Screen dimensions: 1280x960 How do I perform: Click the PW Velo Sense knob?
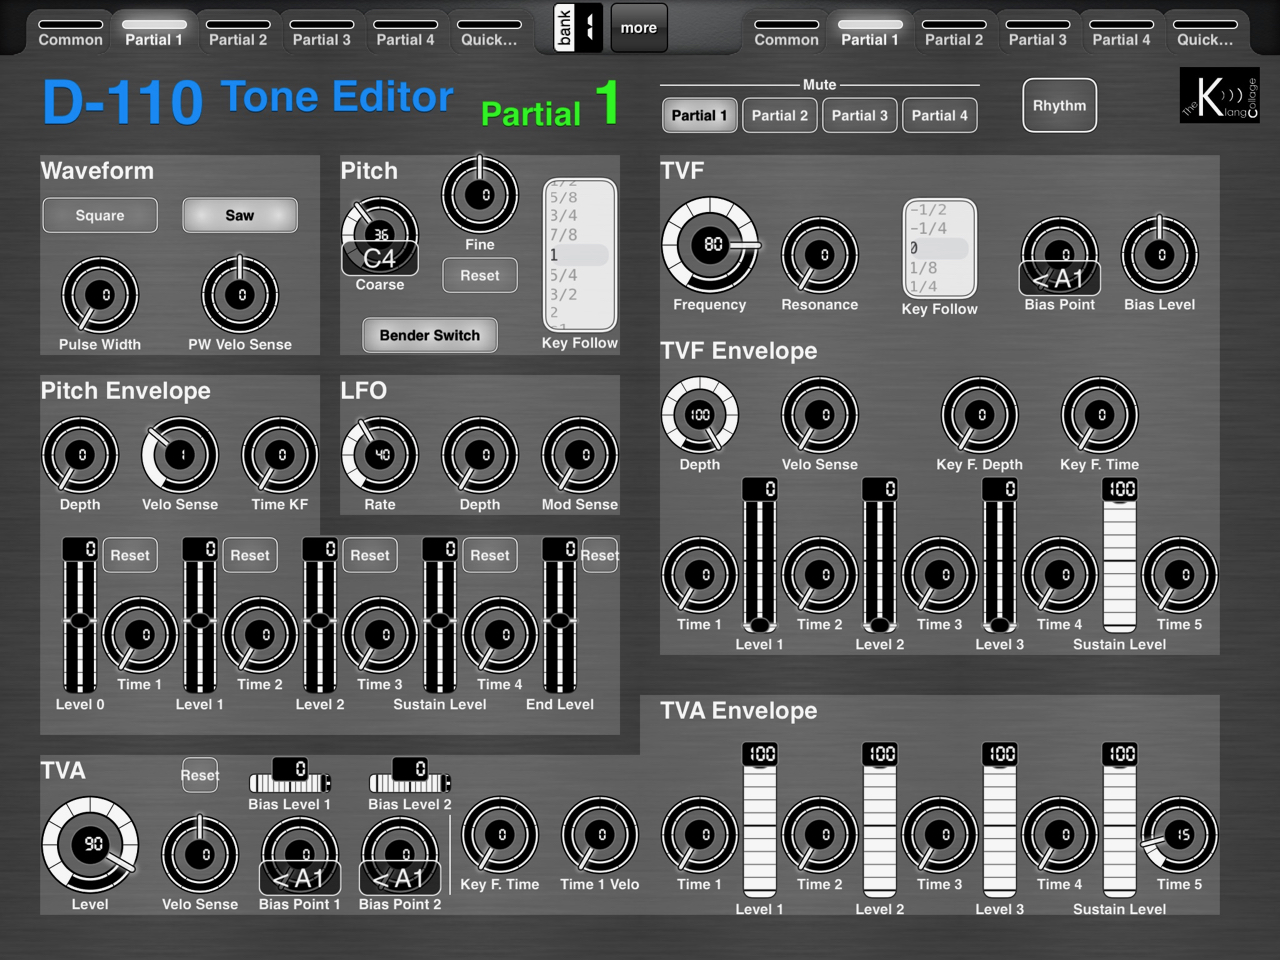pyautogui.click(x=240, y=295)
